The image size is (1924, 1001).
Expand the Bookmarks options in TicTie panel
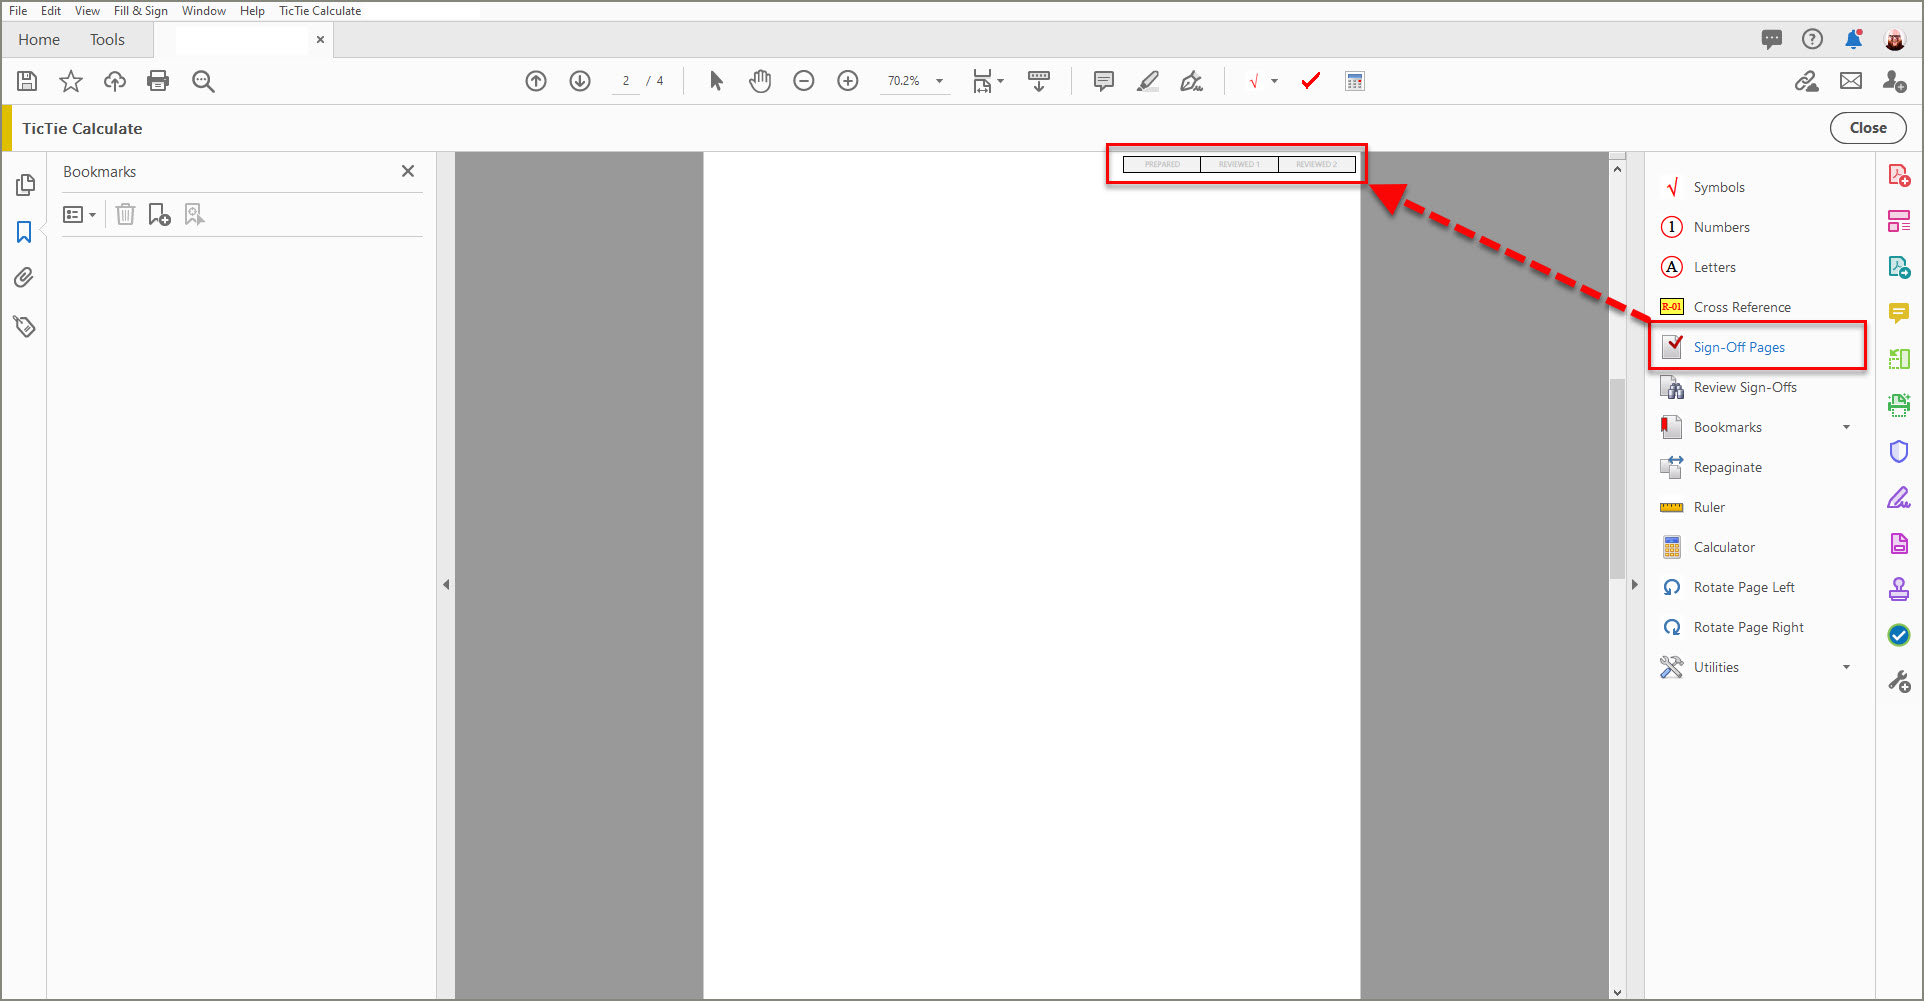click(x=1847, y=427)
